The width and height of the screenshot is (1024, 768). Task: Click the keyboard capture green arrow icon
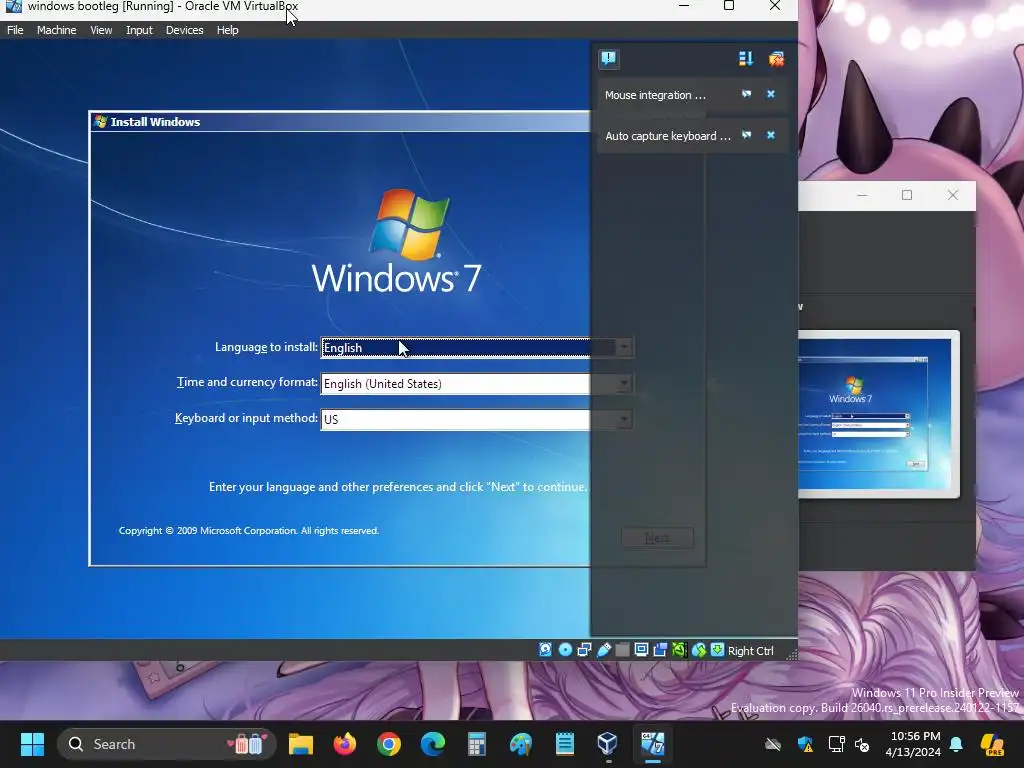(x=717, y=650)
